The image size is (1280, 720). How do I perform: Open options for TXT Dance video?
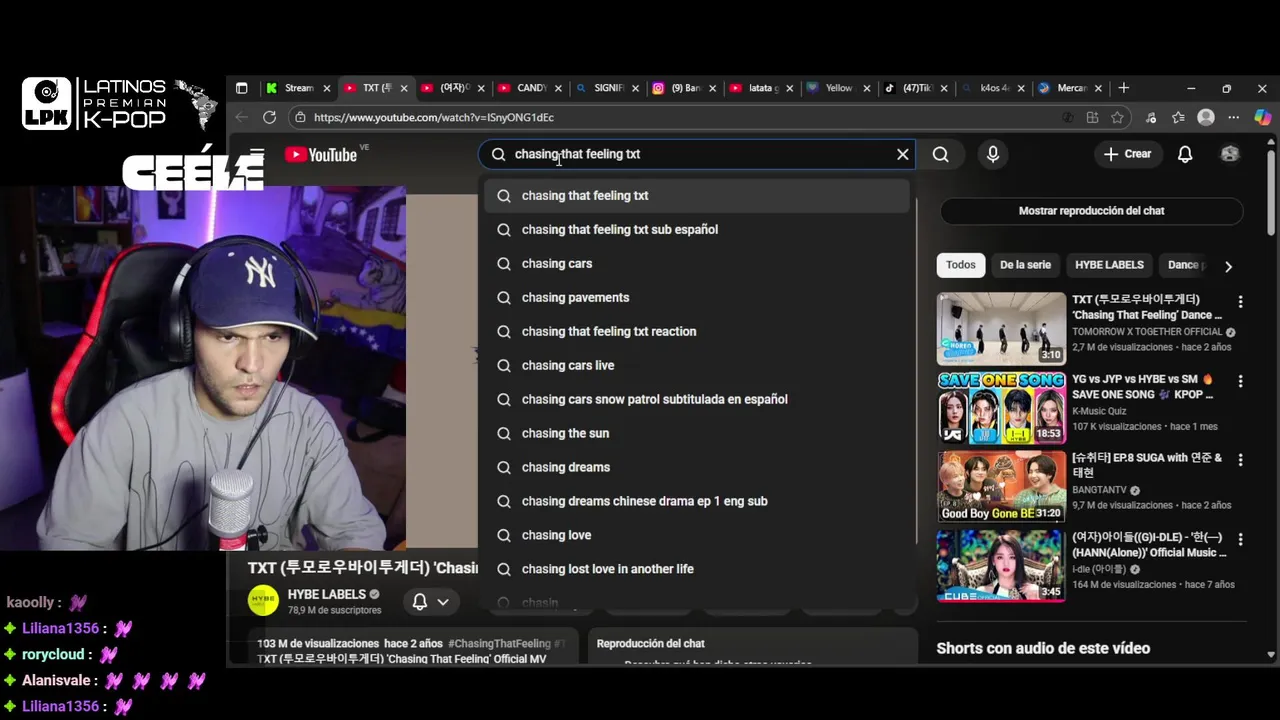tap(1240, 301)
